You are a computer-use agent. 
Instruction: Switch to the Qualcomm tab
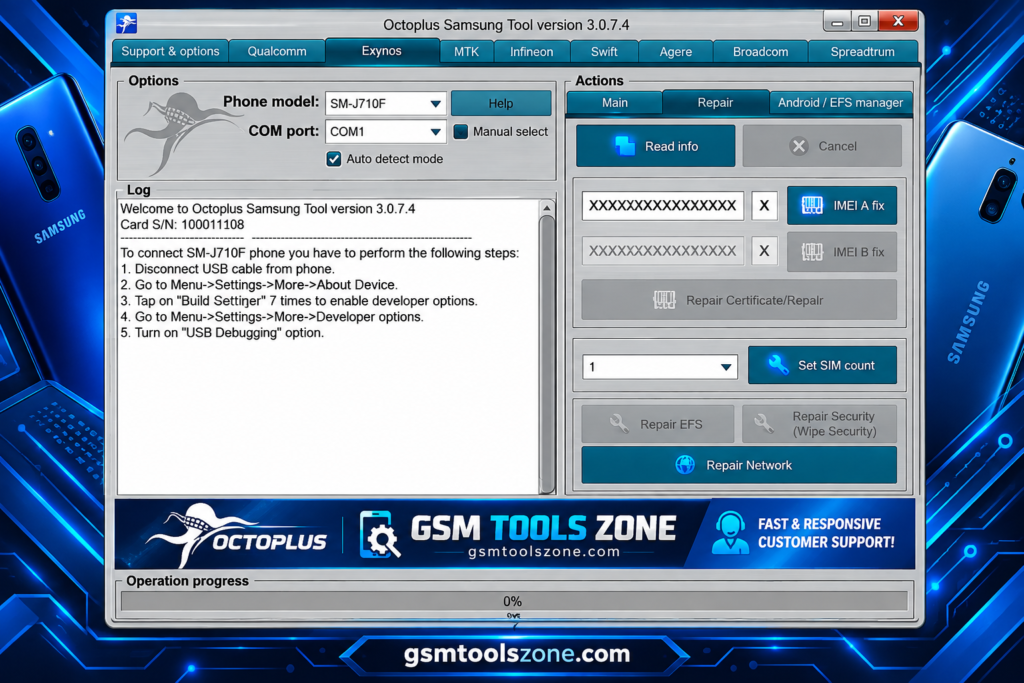[x=276, y=52]
